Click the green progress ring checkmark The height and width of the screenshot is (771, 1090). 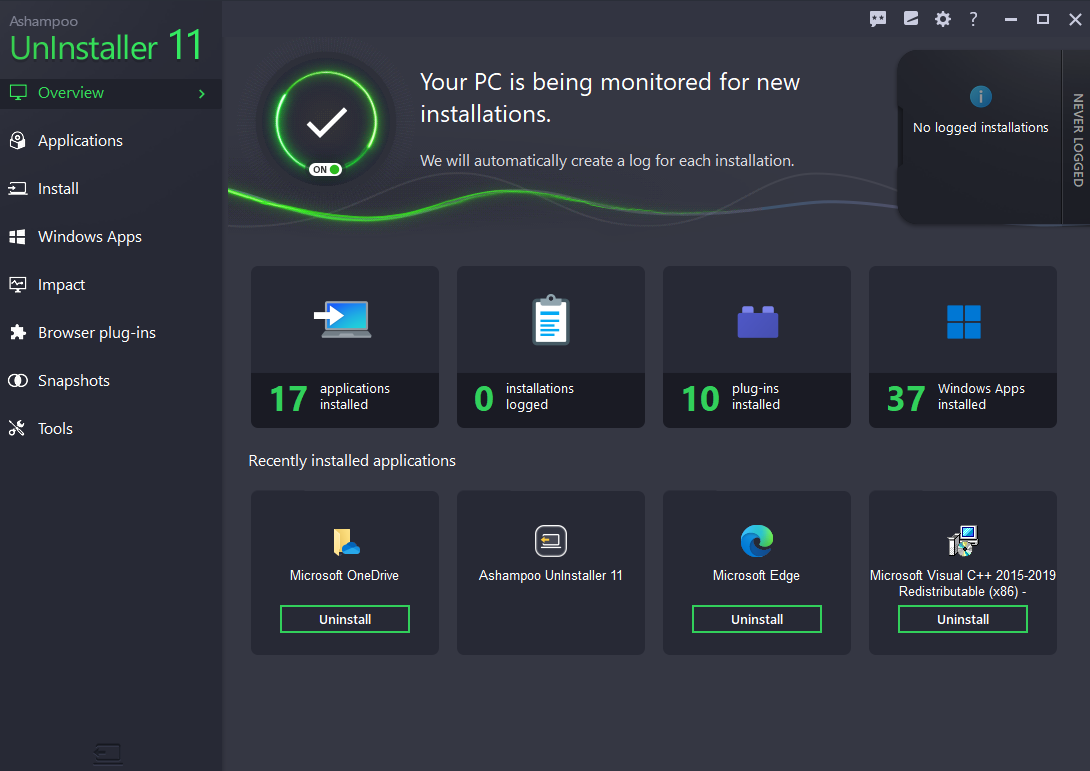pyautogui.click(x=324, y=122)
